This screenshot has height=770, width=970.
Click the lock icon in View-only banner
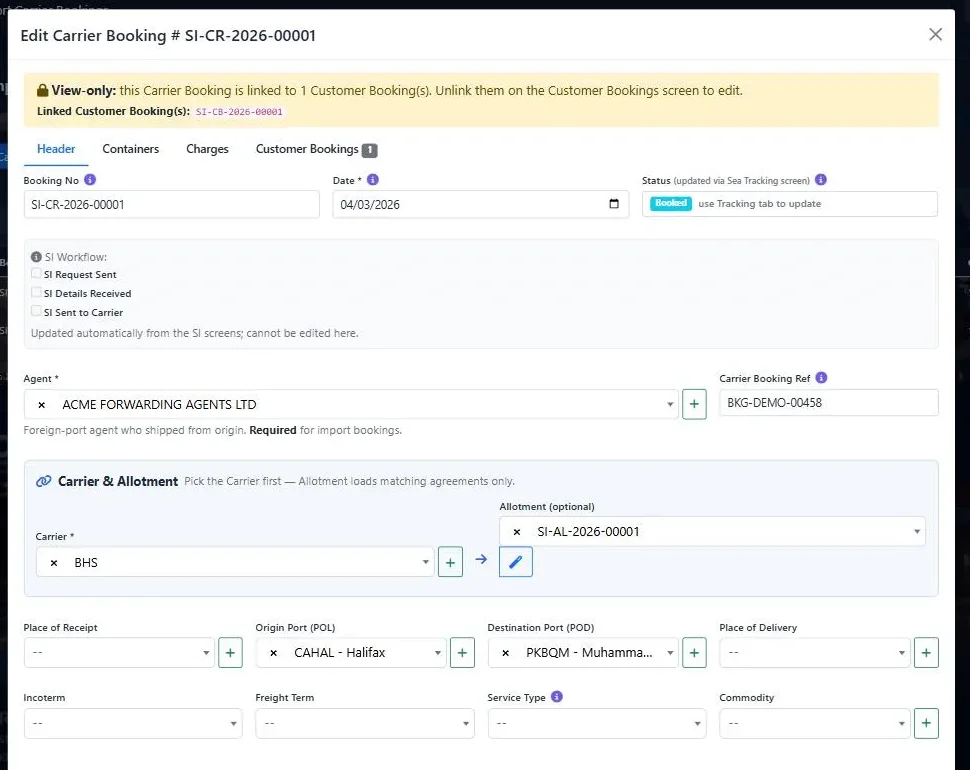[43, 90]
